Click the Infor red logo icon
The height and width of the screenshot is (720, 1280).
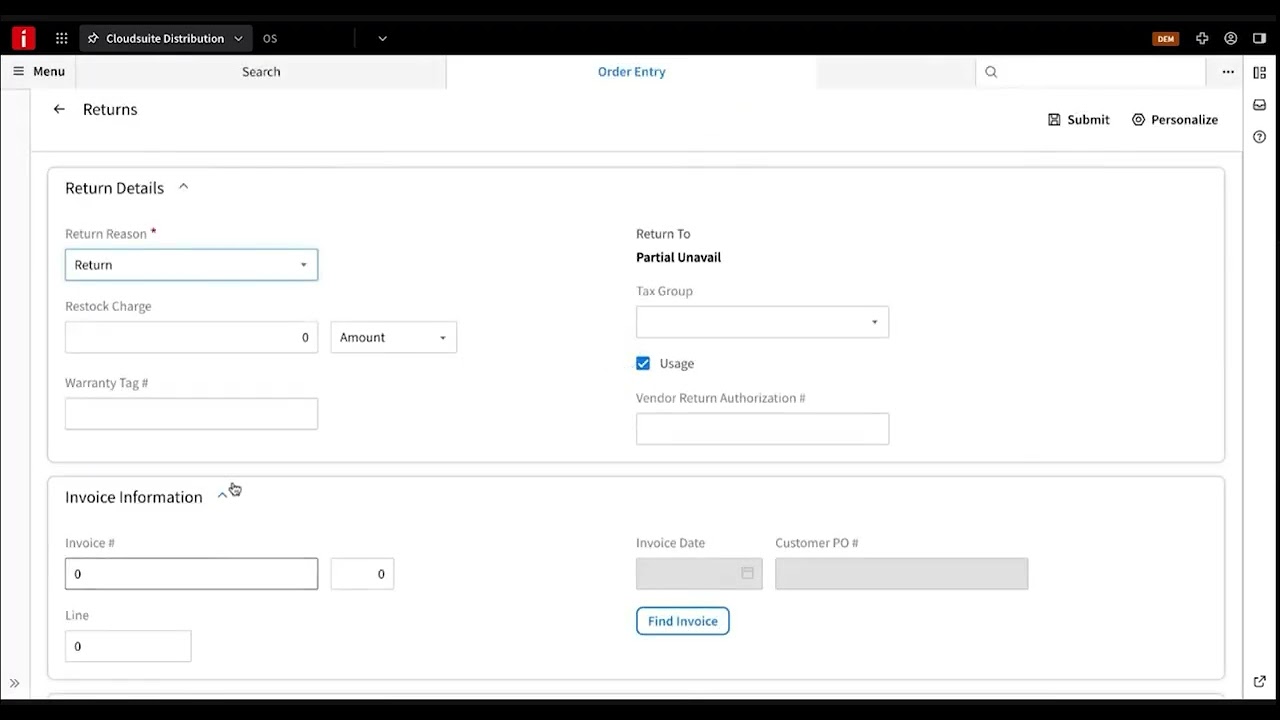(x=23, y=38)
